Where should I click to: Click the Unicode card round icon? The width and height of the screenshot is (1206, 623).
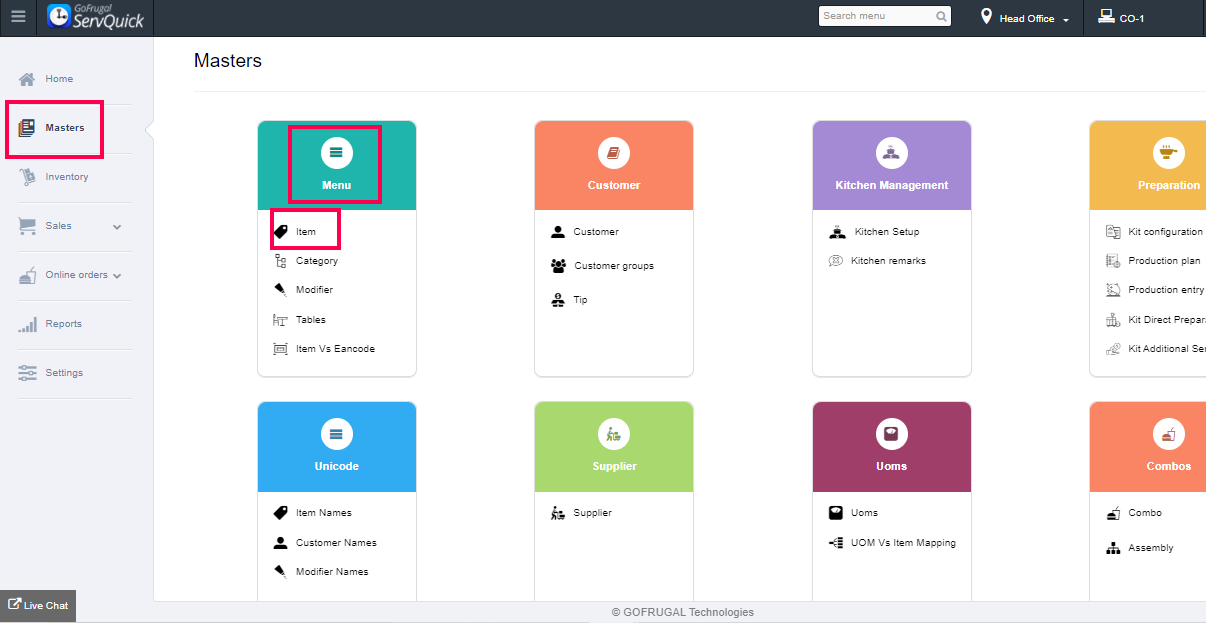tap(336, 434)
